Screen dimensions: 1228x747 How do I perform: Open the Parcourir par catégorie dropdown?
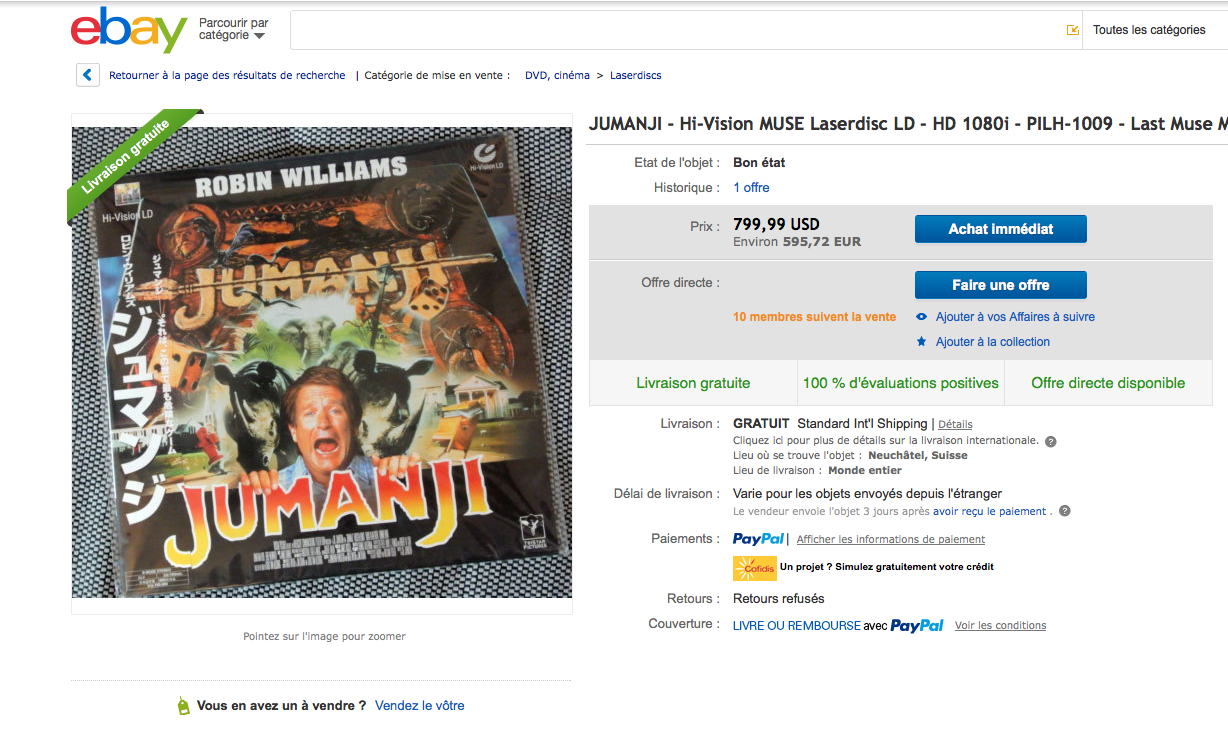234,29
